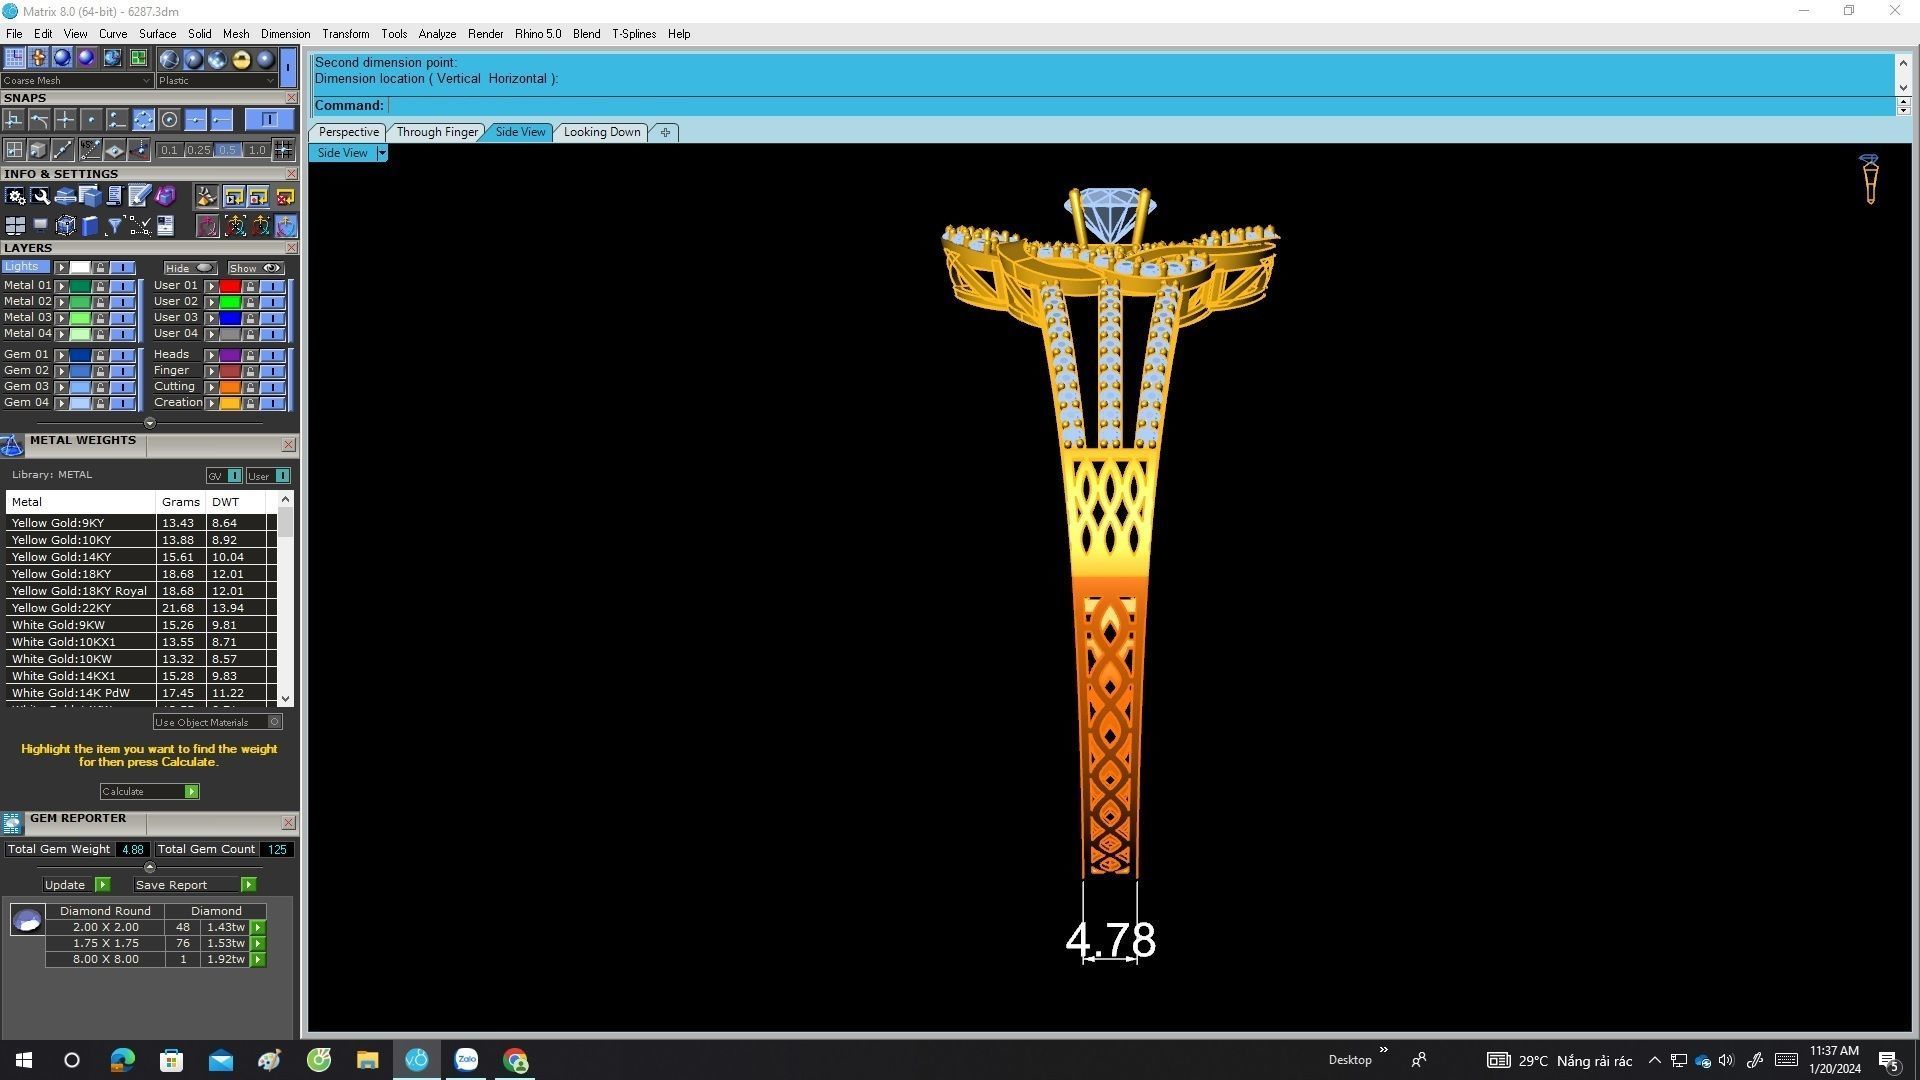
Task: Expand the Side View viewport dropdown arrow
Action: pyautogui.click(x=381, y=153)
